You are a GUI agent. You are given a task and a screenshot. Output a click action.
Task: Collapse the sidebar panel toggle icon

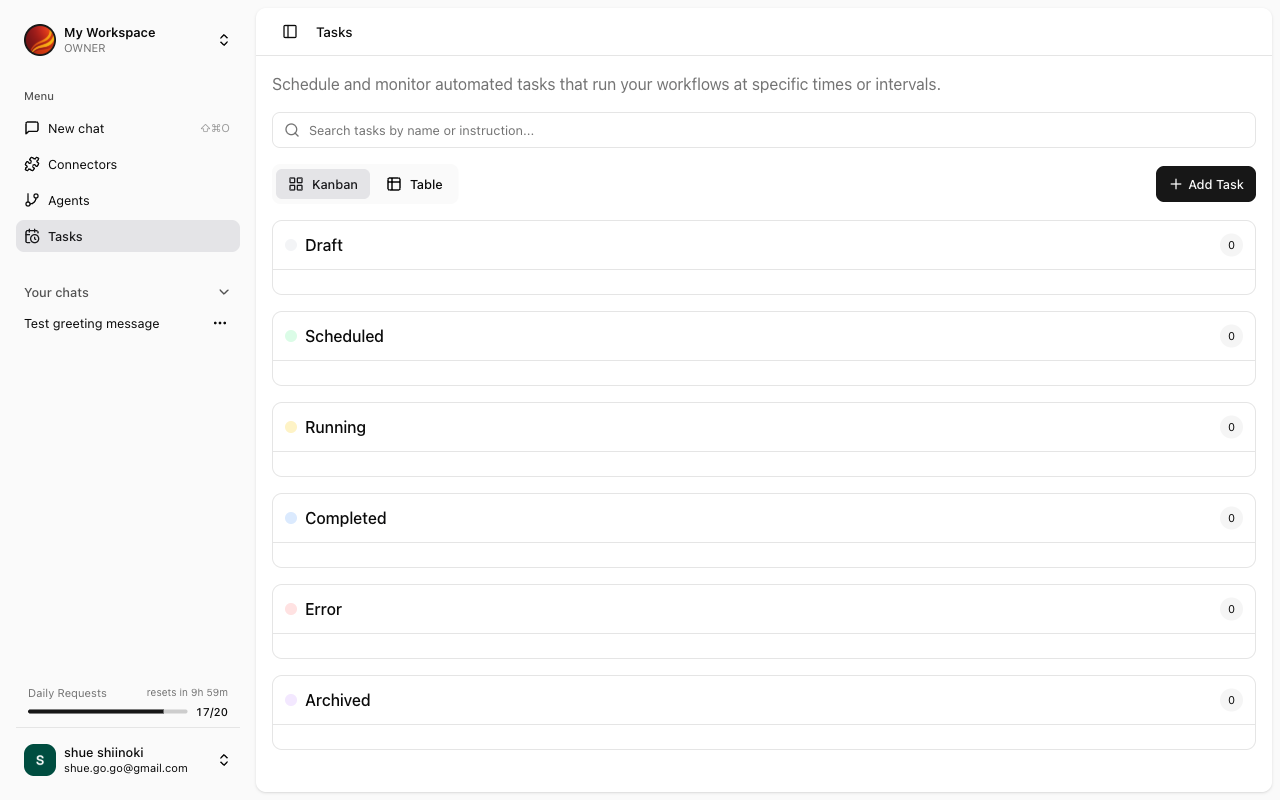pos(290,31)
